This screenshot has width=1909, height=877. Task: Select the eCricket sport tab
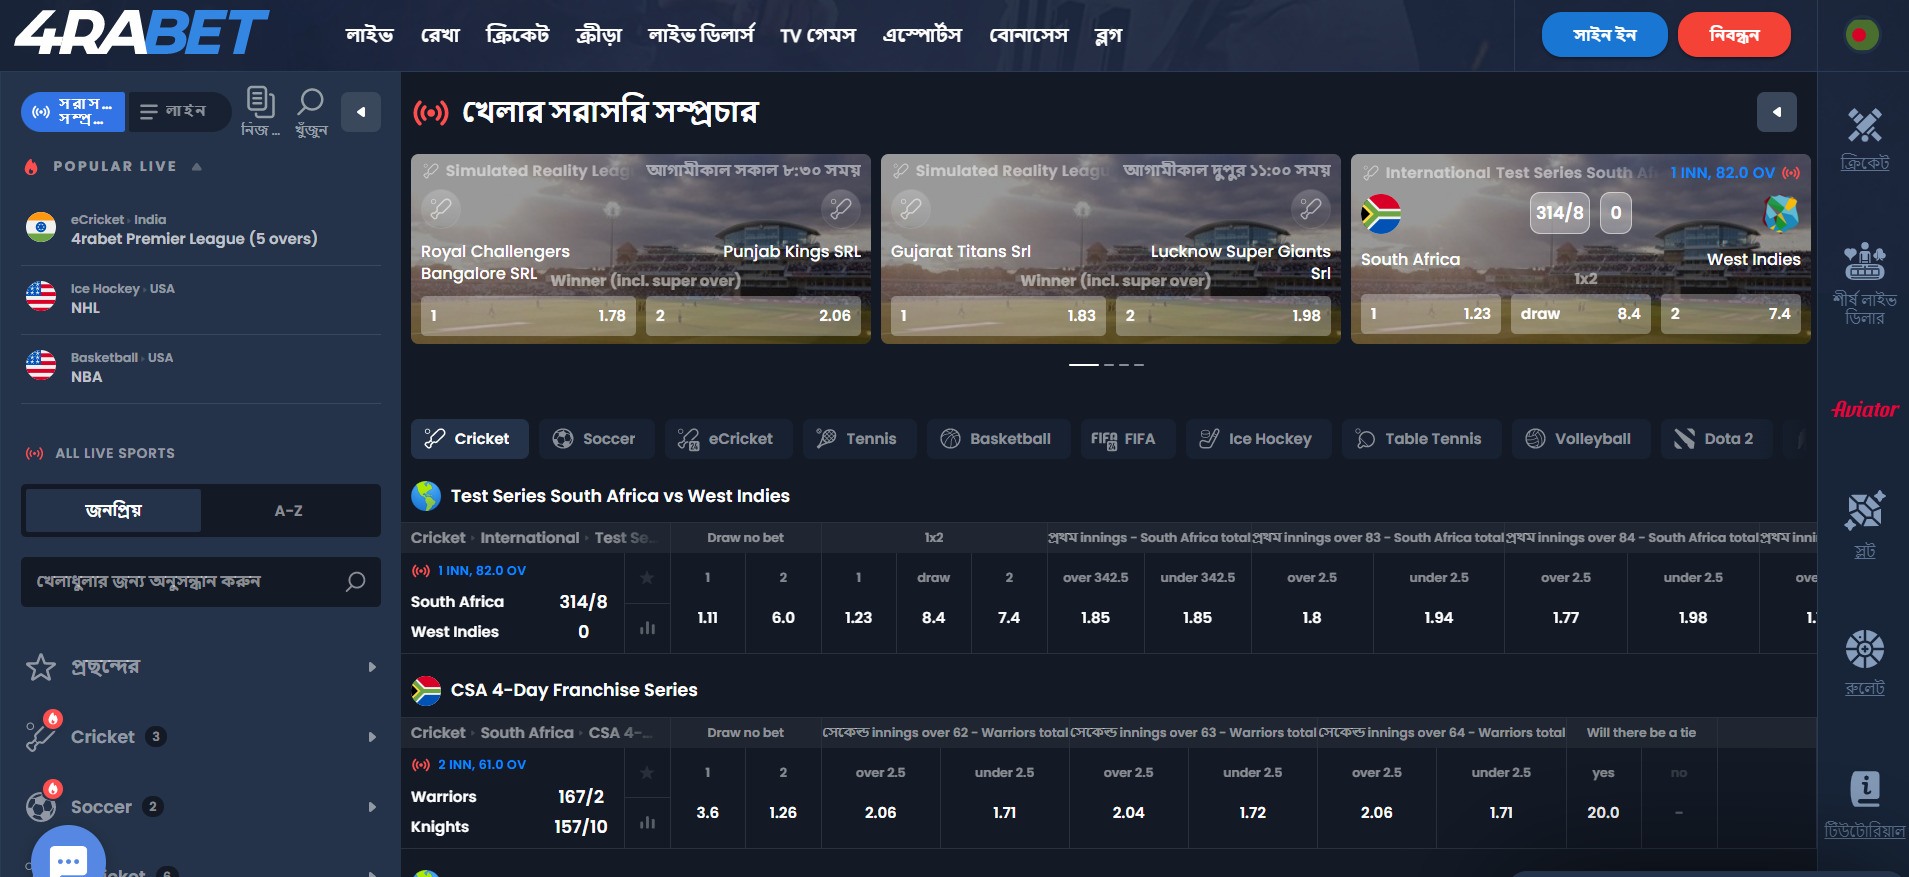tap(728, 439)
